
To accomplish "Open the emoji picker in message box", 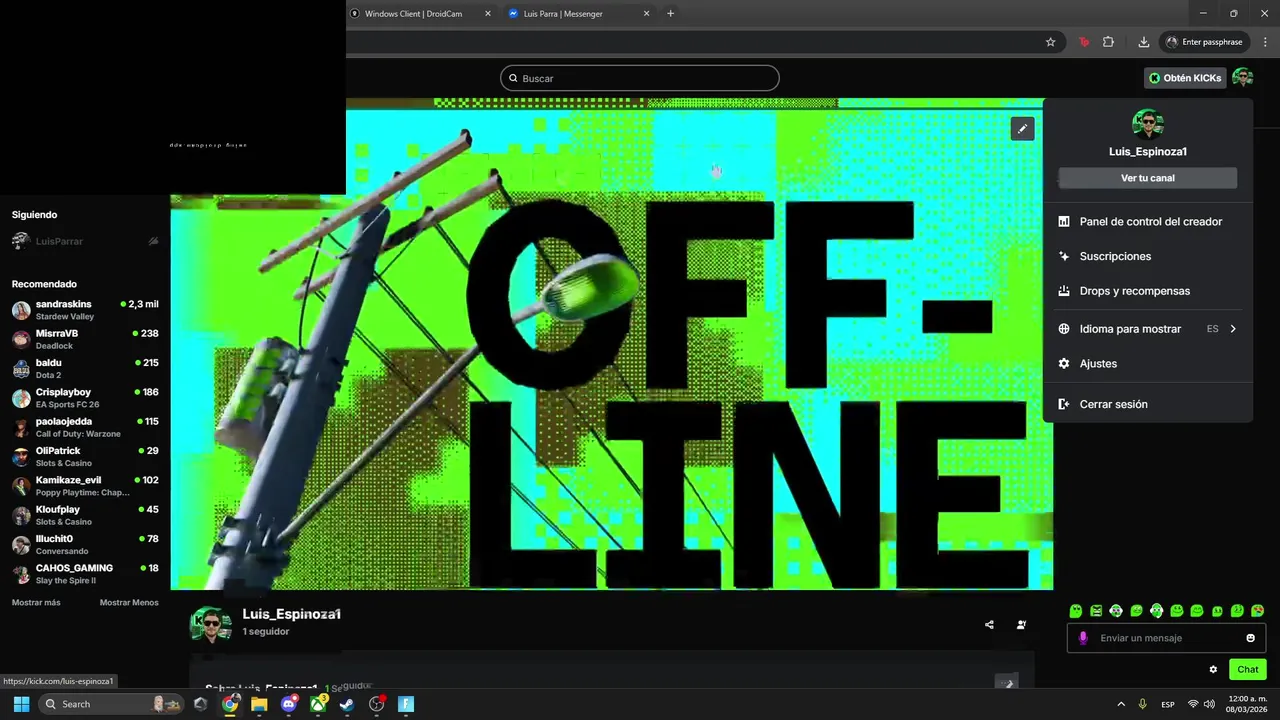I will tap(1250, 638).
